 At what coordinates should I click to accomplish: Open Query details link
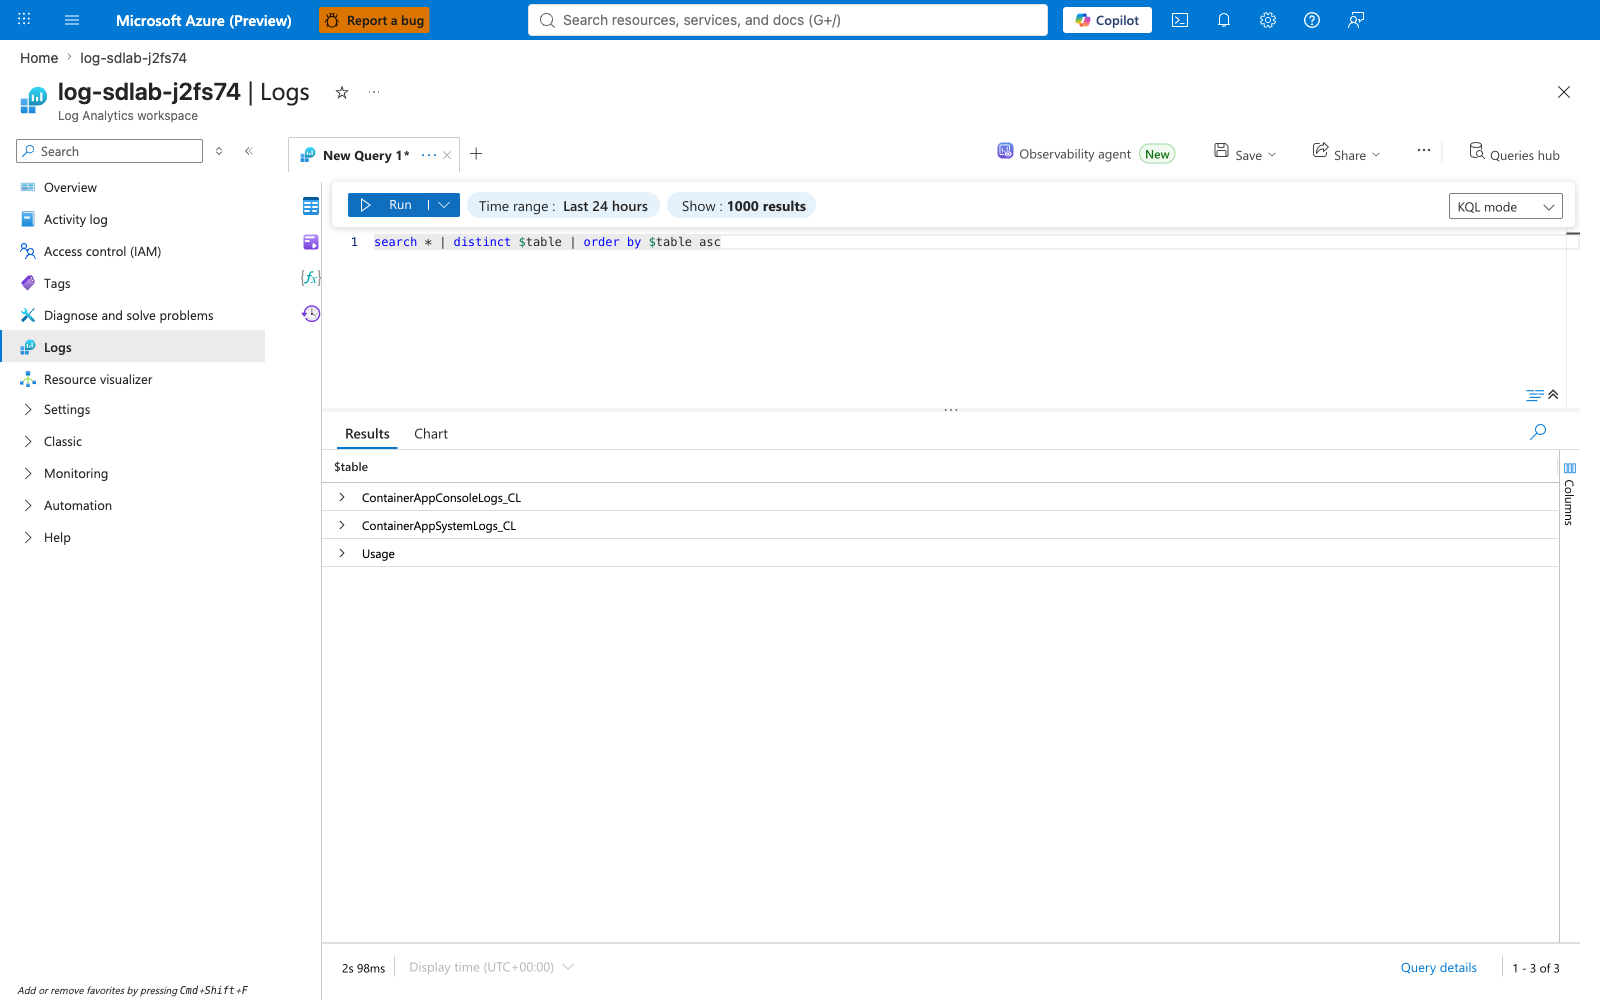tap(1438, 967)
